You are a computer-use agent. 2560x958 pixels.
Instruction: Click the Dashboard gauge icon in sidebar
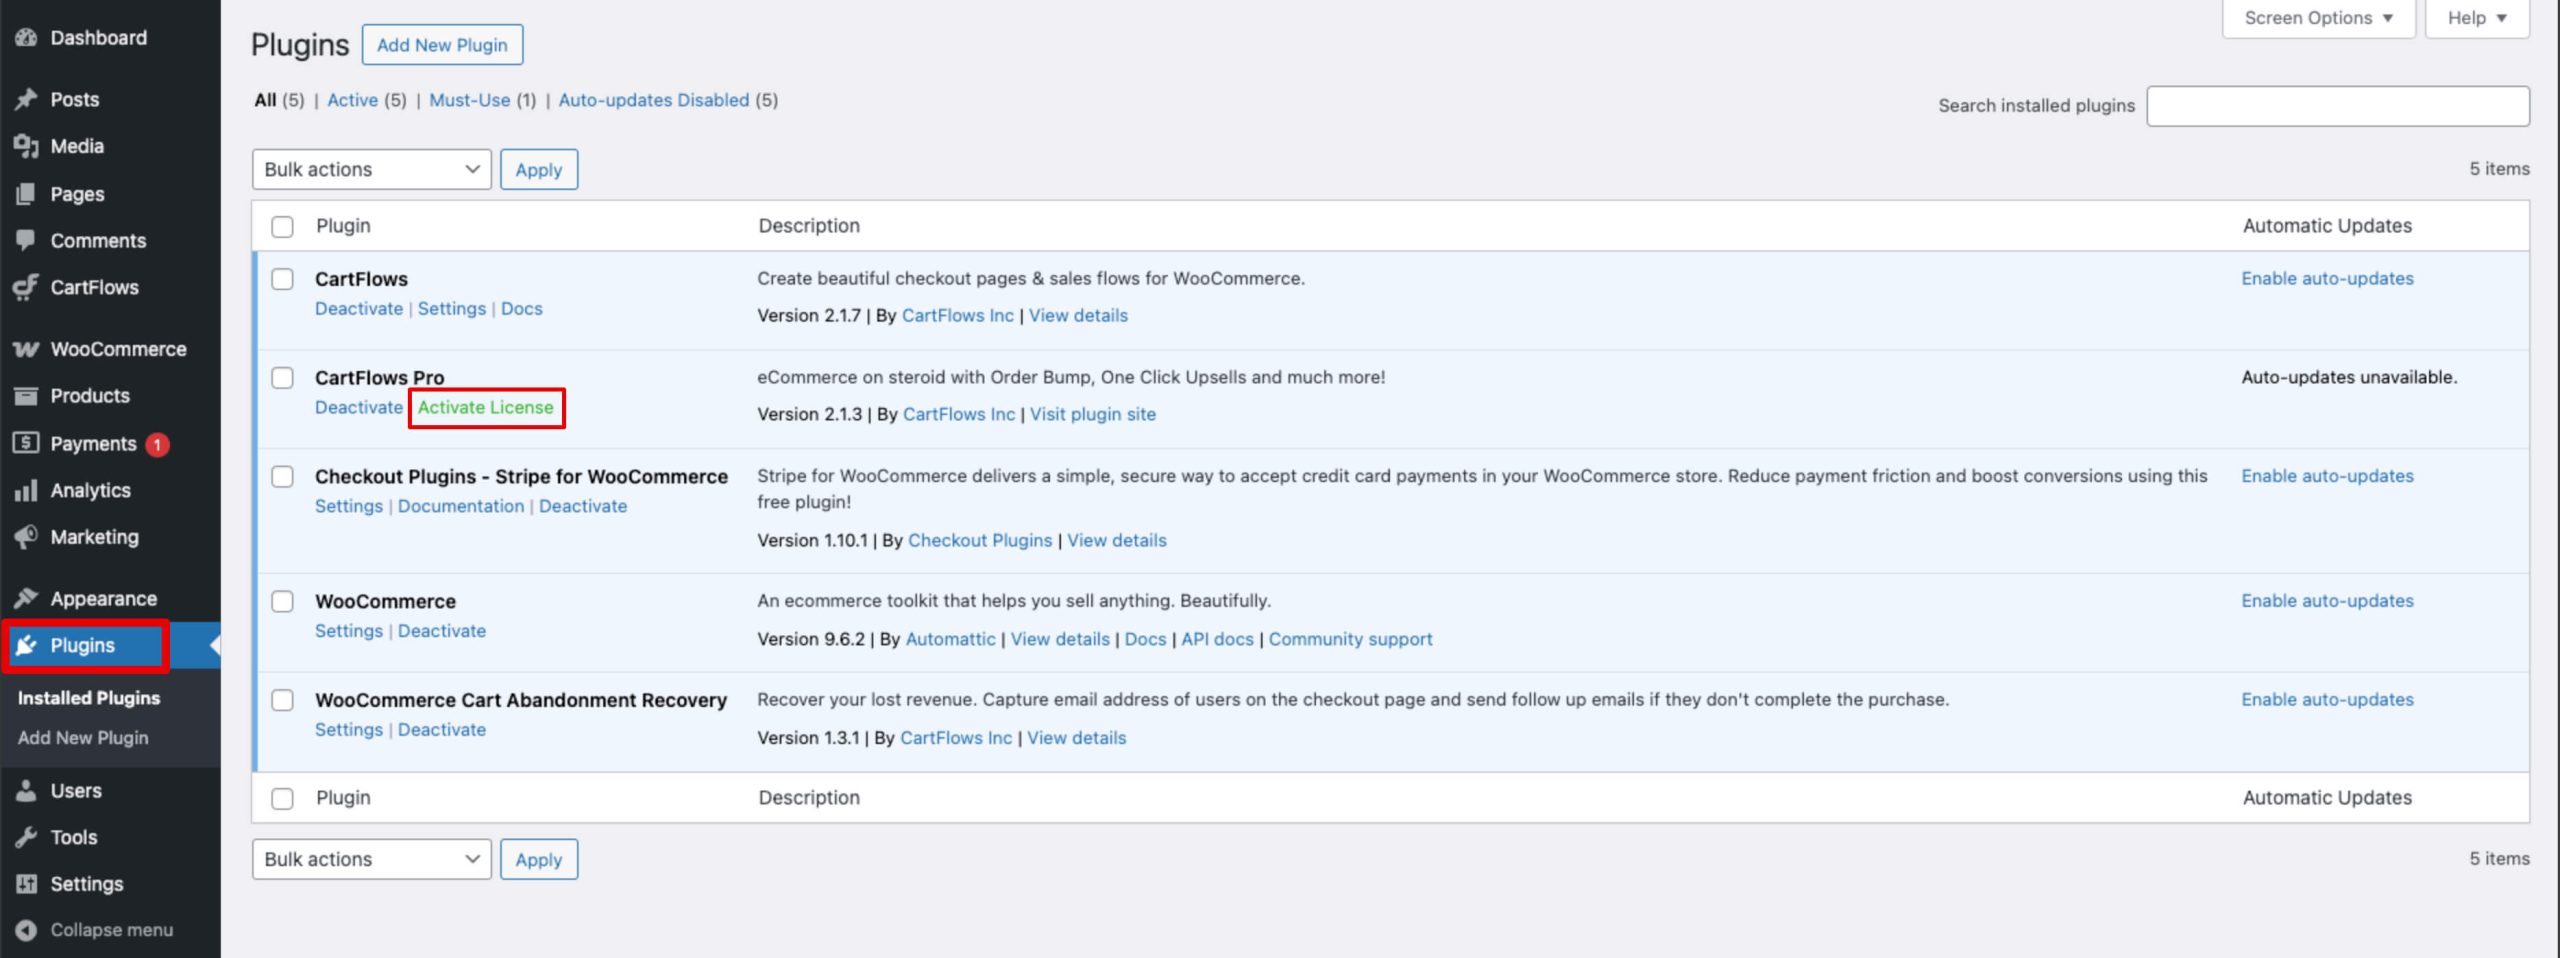26,38
